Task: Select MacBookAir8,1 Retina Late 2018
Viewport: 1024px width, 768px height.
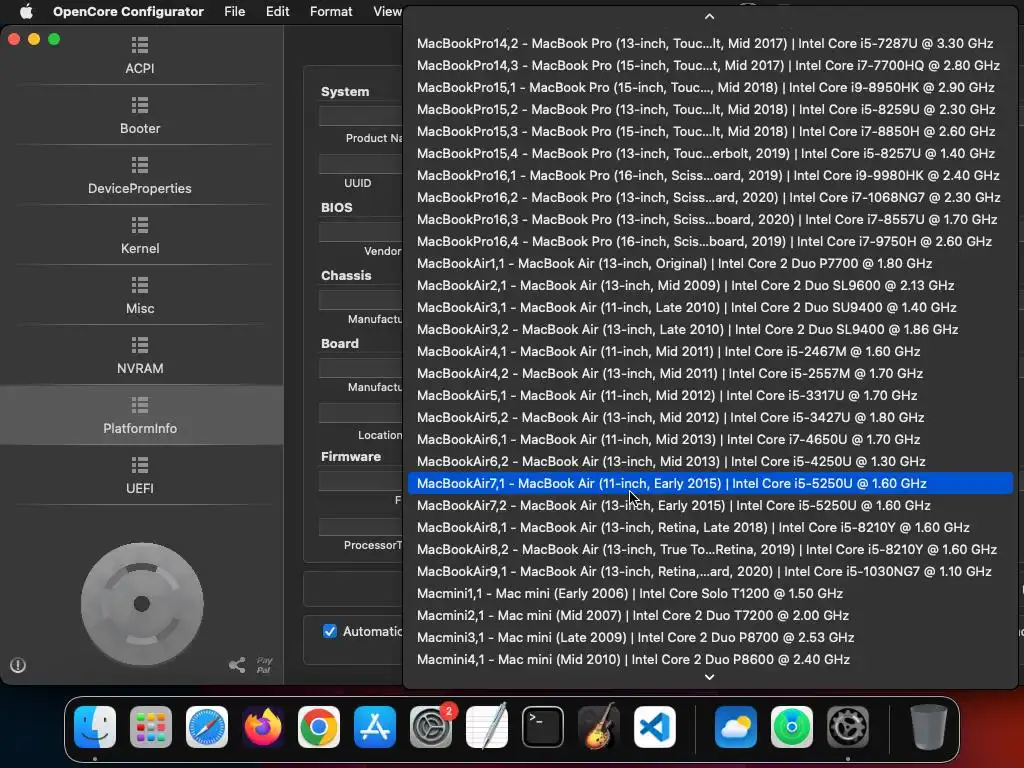Action: point(710,527)
